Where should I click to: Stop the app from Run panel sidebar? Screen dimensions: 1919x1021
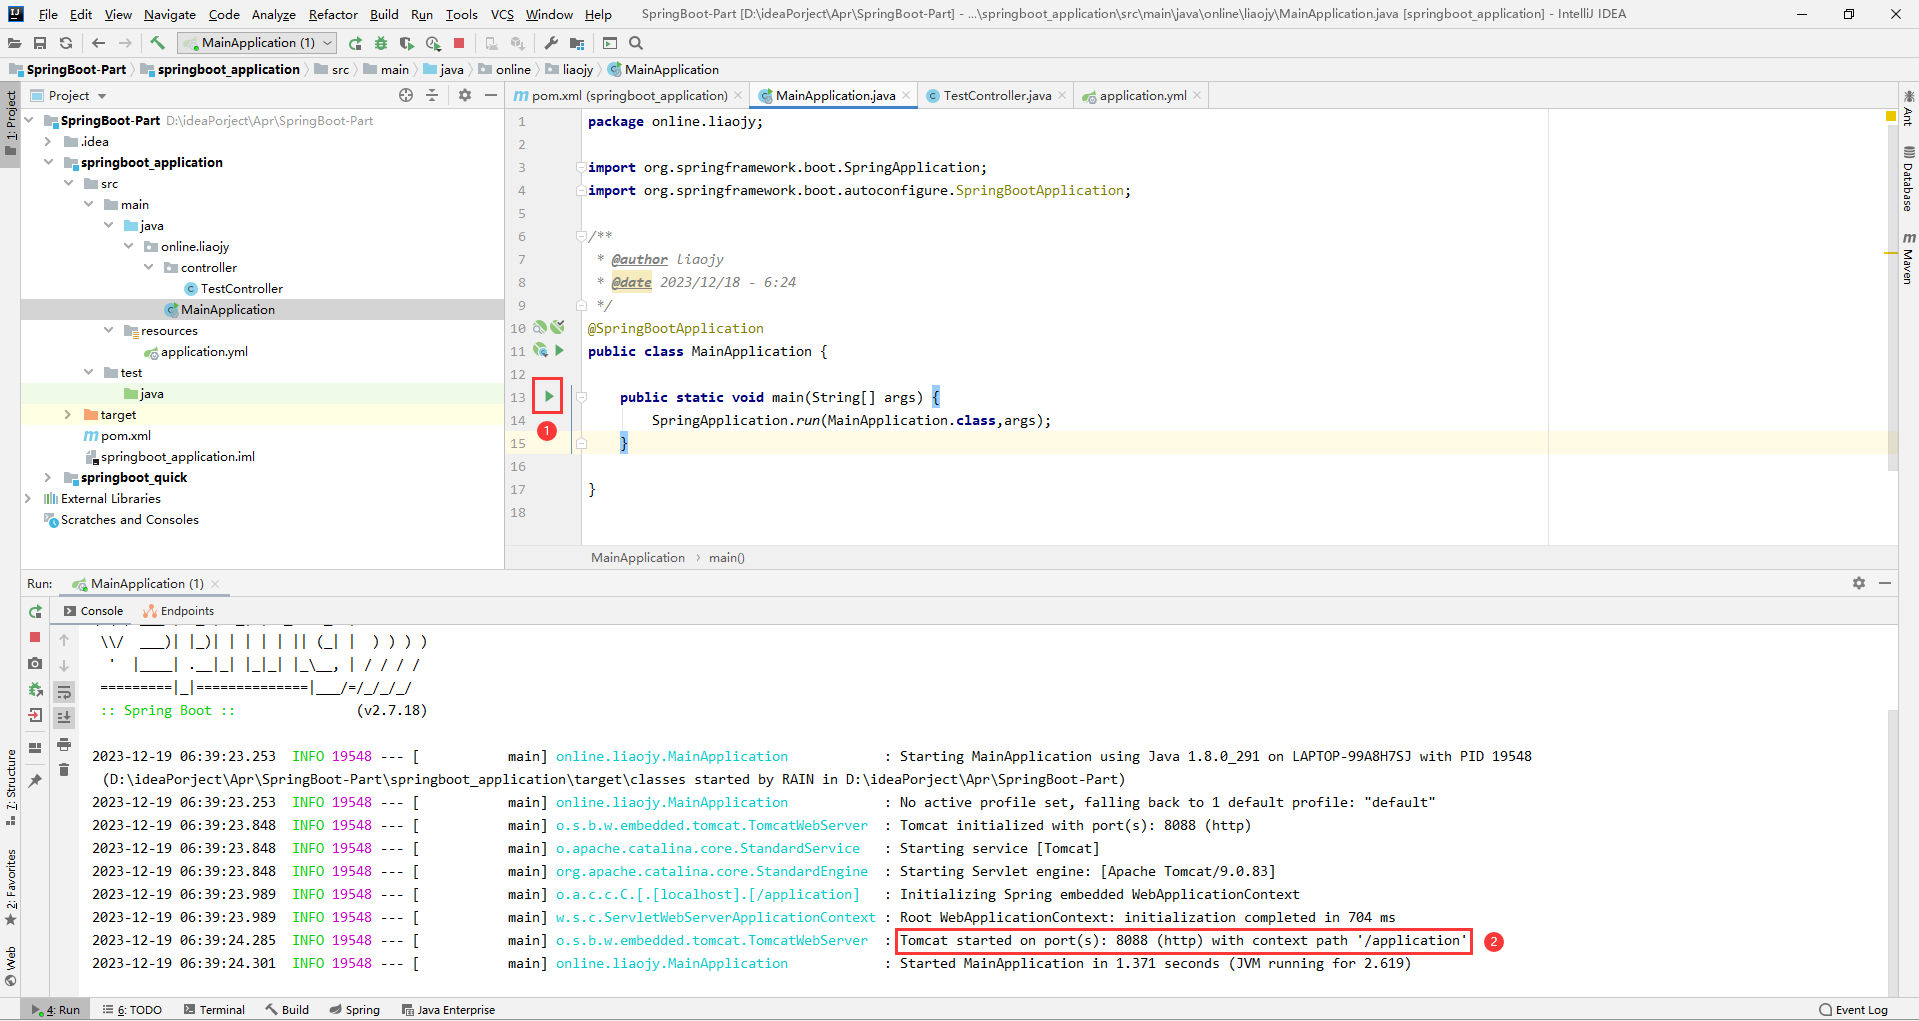(35, 637)
